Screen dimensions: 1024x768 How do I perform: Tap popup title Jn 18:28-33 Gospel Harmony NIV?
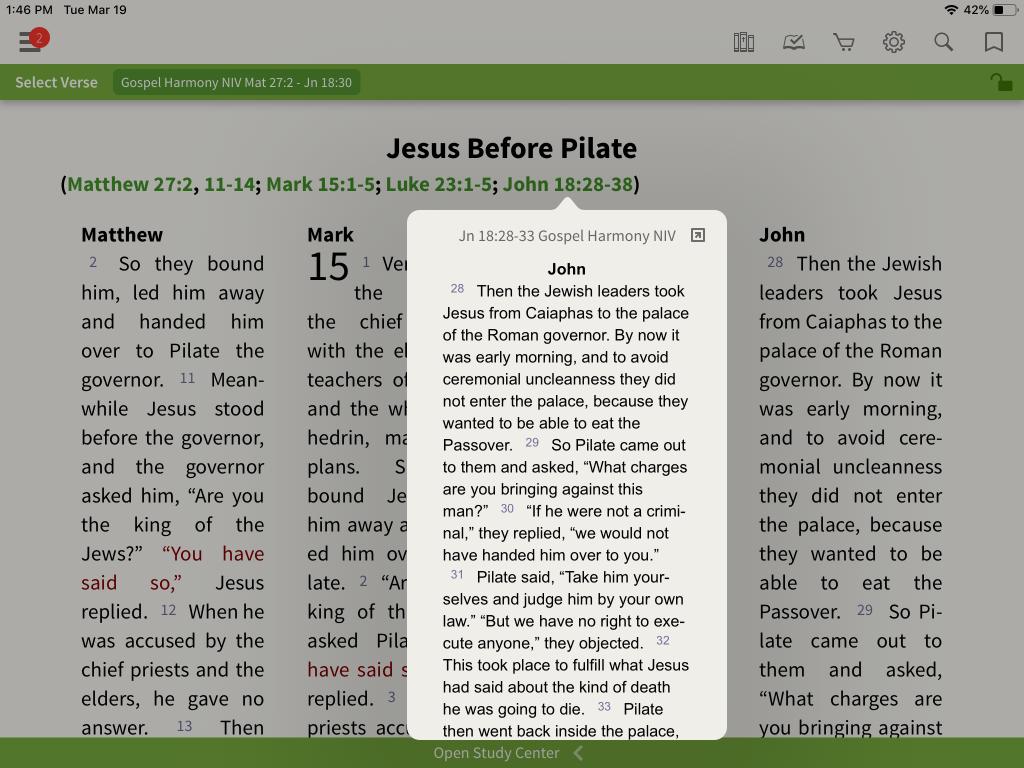click(567, 236)
